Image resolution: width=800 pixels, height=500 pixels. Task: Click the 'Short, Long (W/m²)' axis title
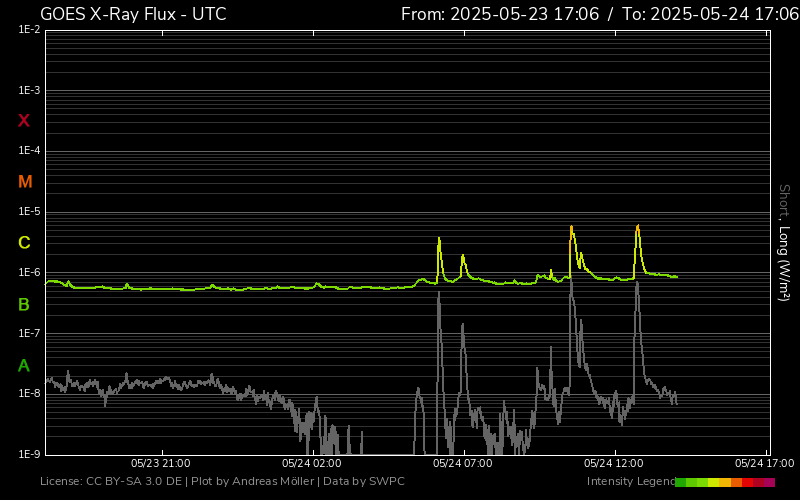click(784, 242)
